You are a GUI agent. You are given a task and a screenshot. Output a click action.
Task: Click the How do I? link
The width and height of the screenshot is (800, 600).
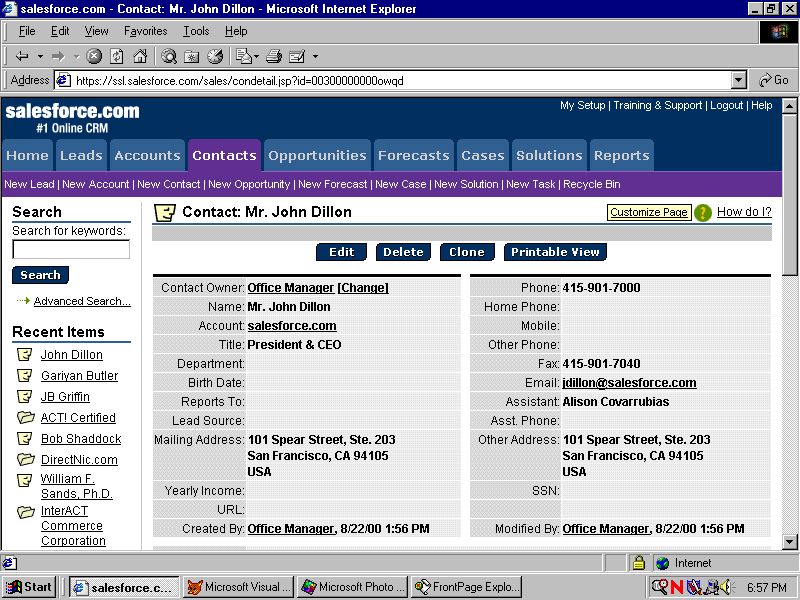(x=744, y=212)
